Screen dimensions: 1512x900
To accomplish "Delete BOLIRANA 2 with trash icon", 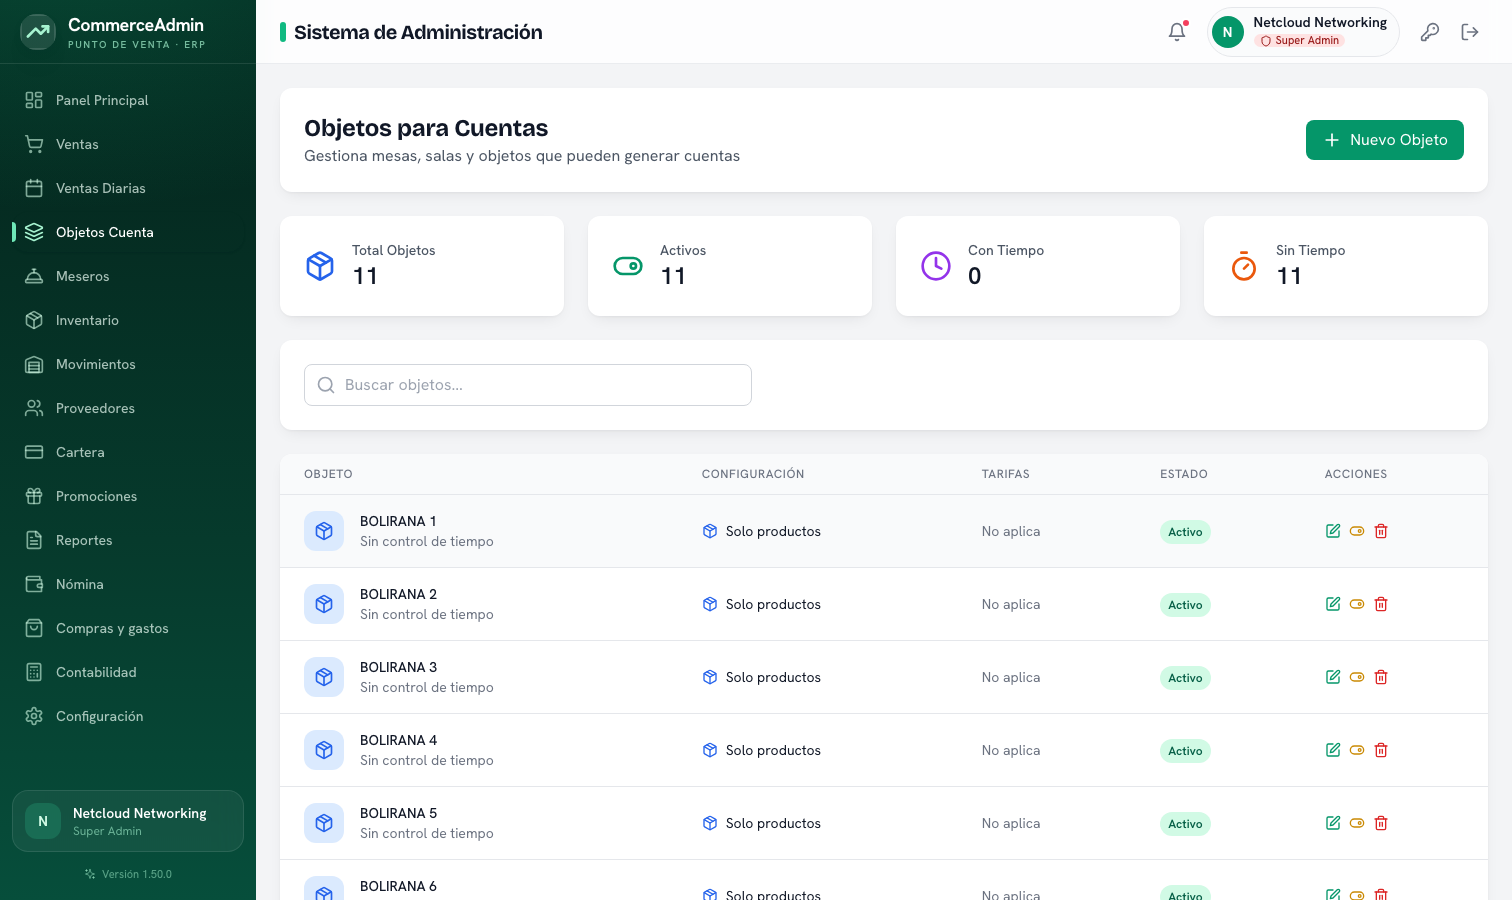I will coord(1381,604).
